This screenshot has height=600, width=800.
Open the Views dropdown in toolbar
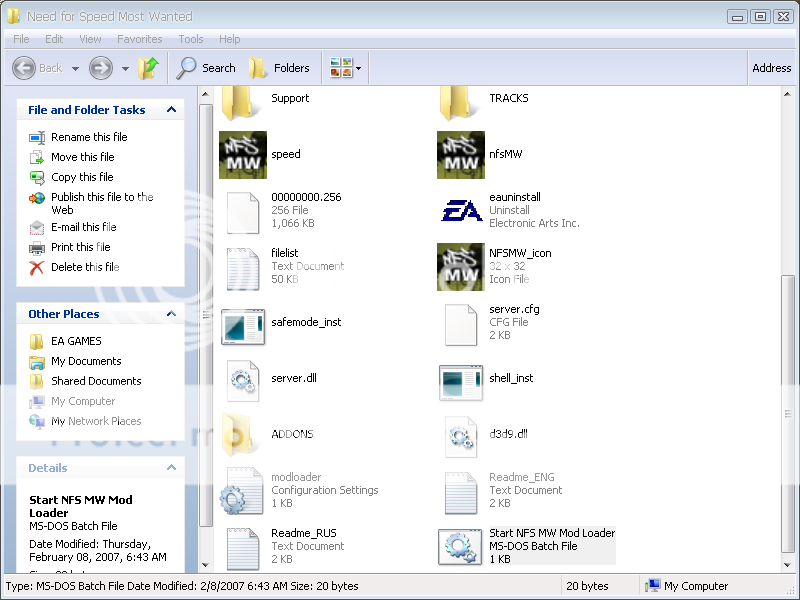pyautogui.click(x=358, y=69)
